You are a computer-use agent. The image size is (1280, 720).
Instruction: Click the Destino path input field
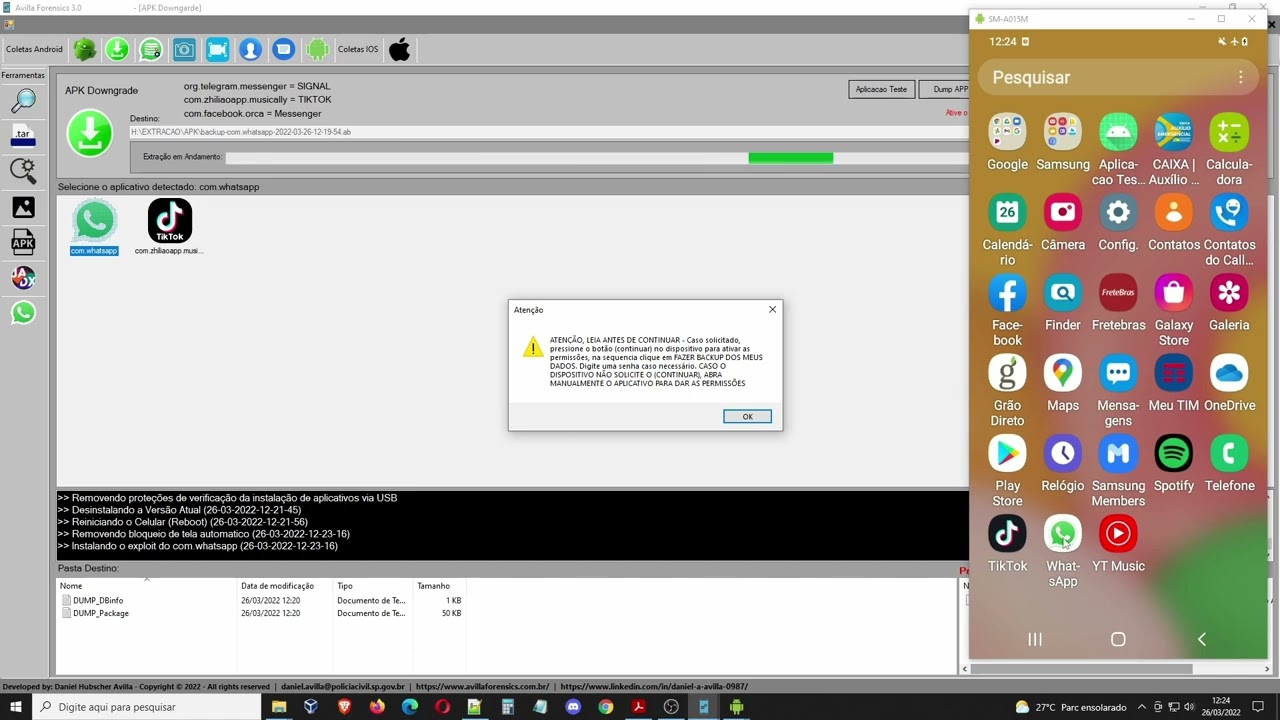coord(548,132)
